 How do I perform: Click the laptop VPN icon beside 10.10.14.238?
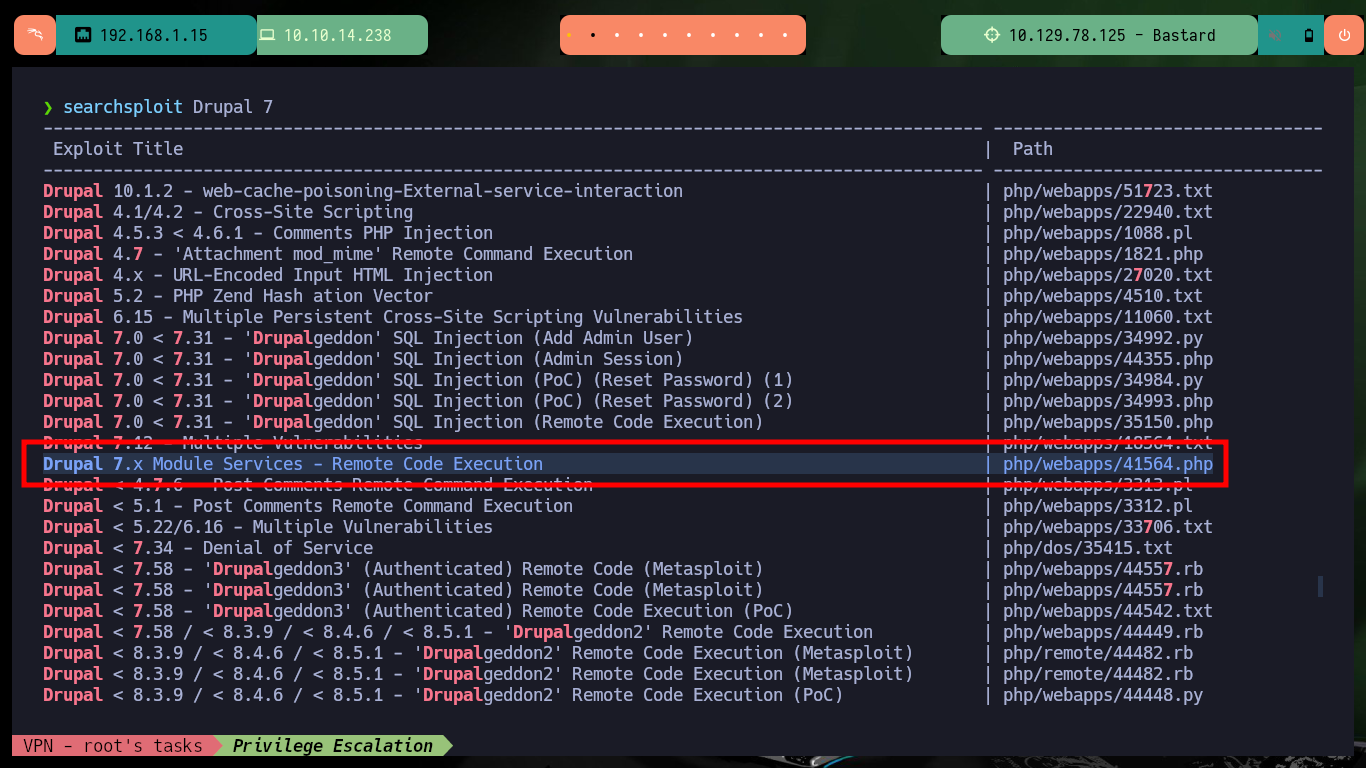[x=267, y=35]
